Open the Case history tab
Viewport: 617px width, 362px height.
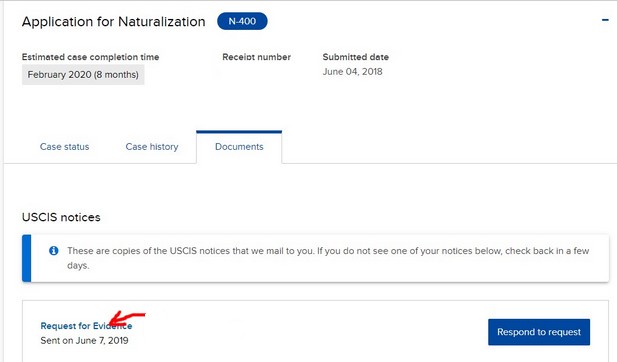coord(152,147)
